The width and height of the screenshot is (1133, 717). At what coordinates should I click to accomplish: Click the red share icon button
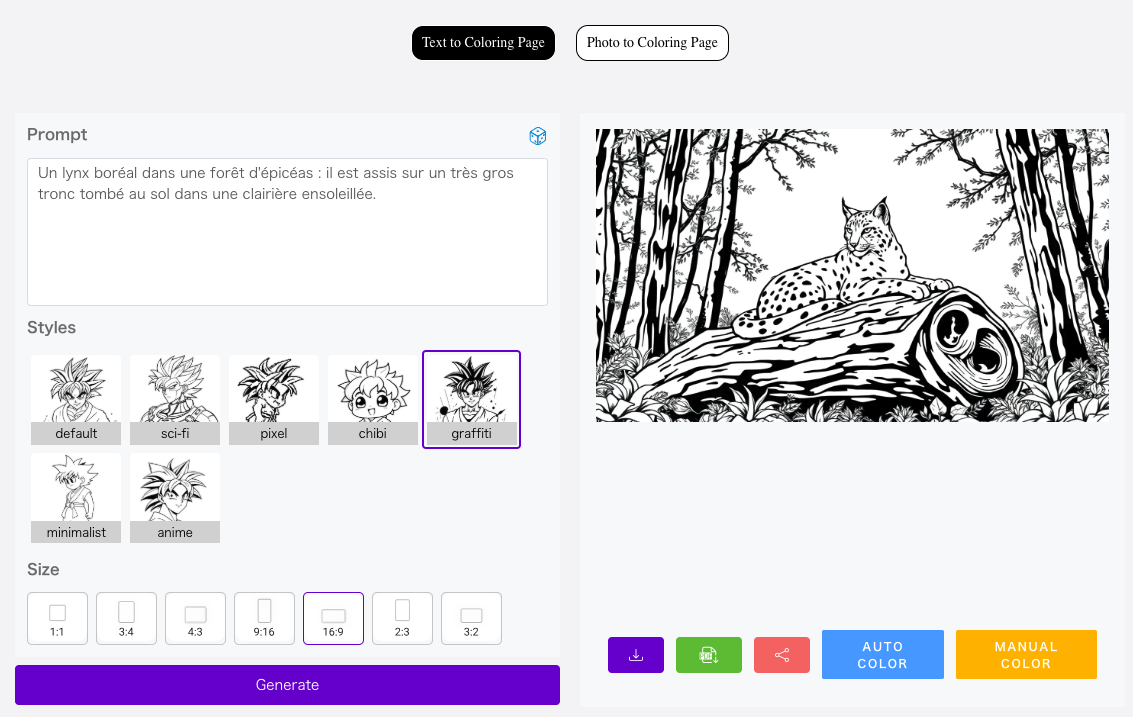point(782,655)
